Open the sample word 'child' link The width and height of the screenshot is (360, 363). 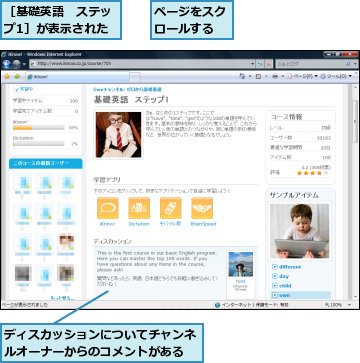click(x=285, y=286)
